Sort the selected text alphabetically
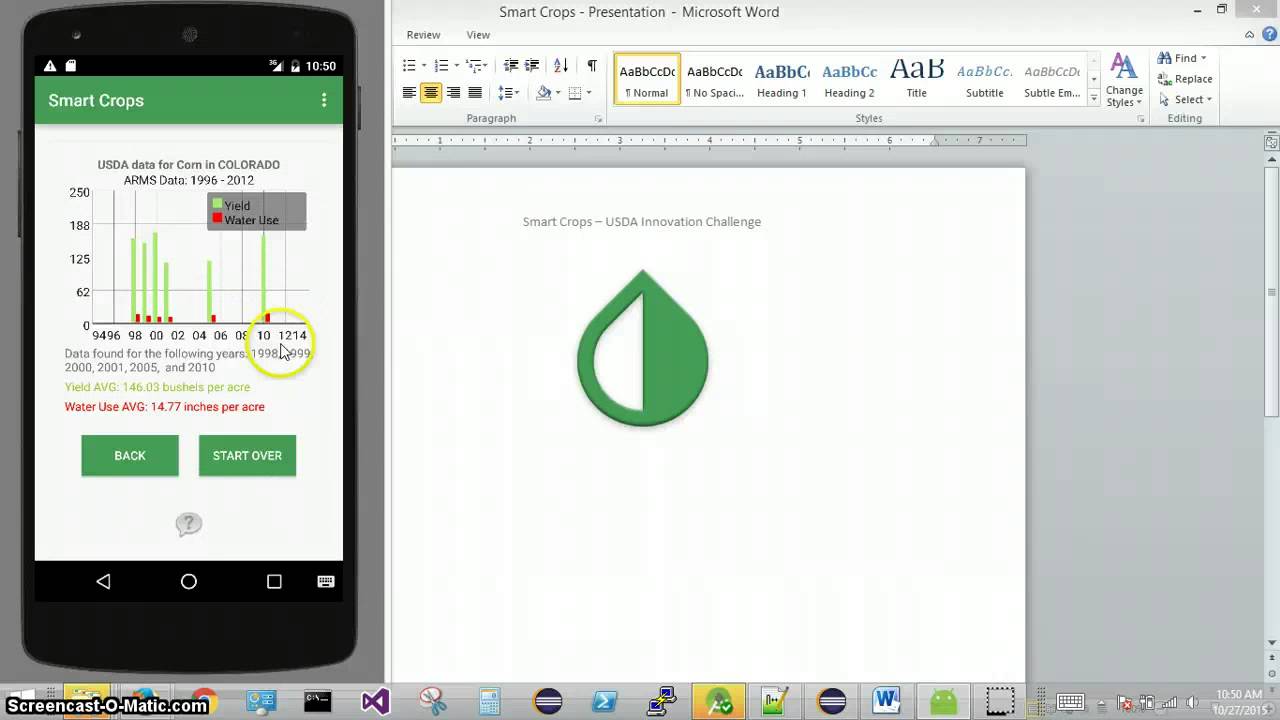Image resolution: width=1280 pixels, height=720 pixels. pyautogui.click(x=561, y=65)
